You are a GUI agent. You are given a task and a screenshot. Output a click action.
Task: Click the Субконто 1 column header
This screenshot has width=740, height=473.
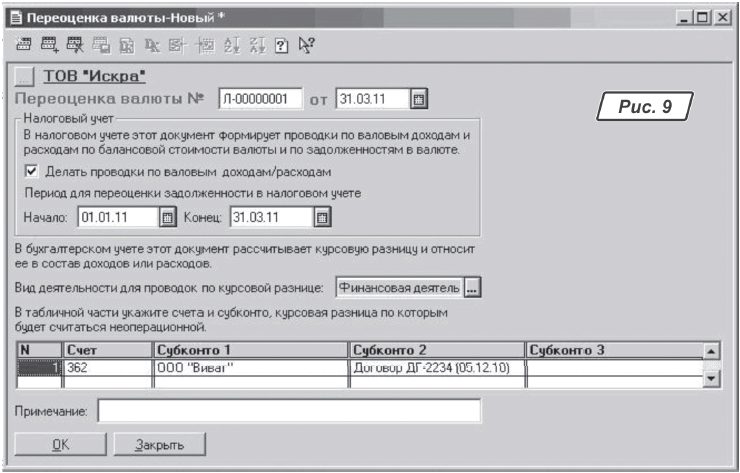tap(249, 350)
